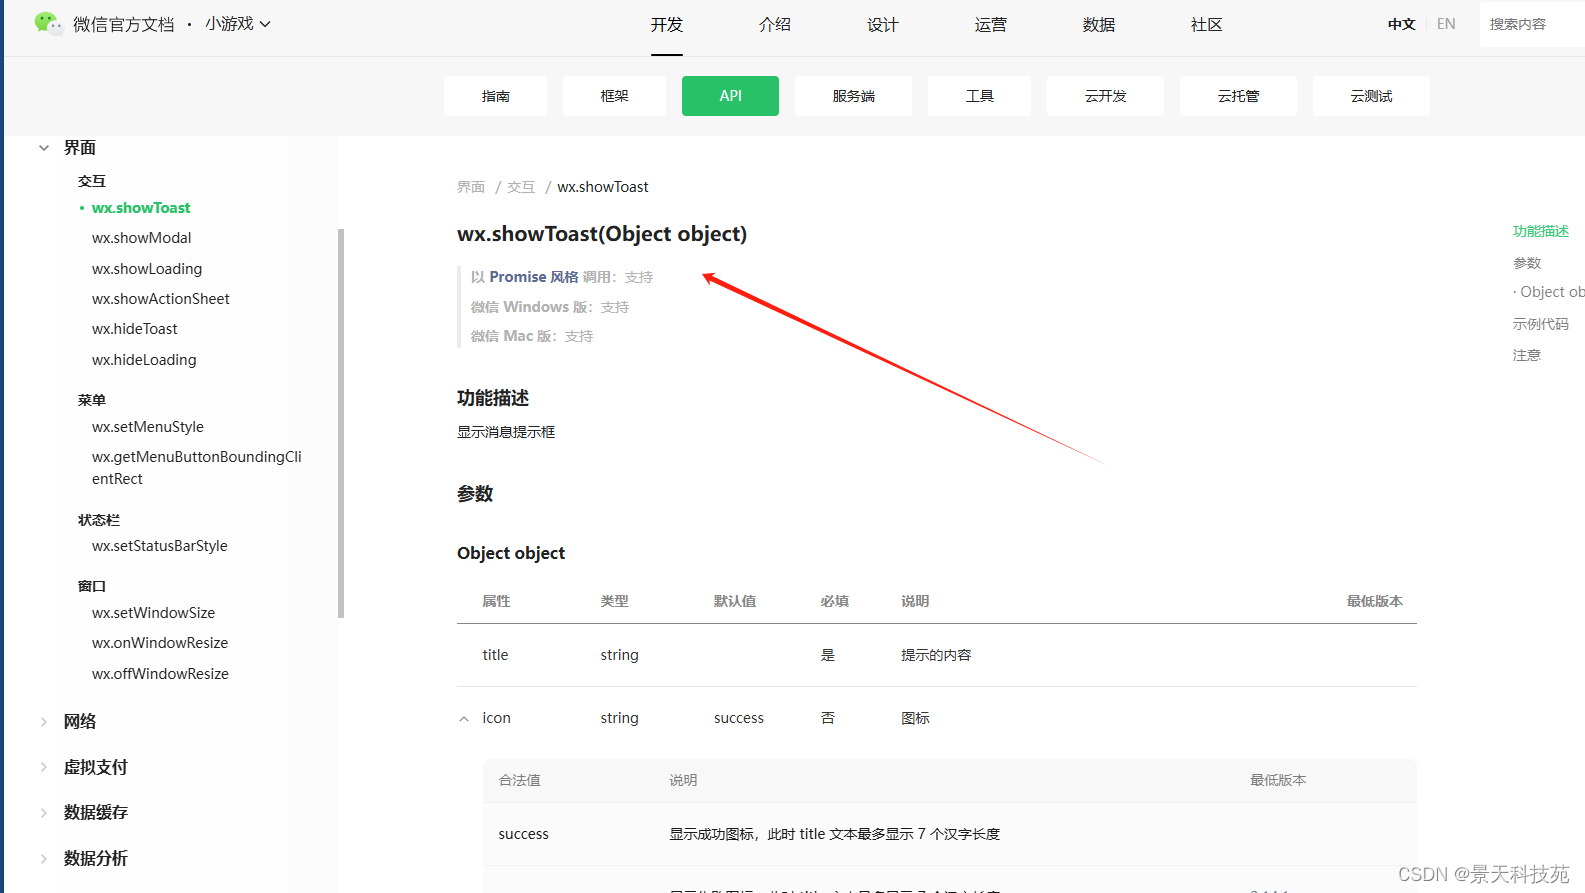The width and height of the screenshot is (1585, 893).
Task: Switch to the 开发 top tab
Action: pos(667,25)
